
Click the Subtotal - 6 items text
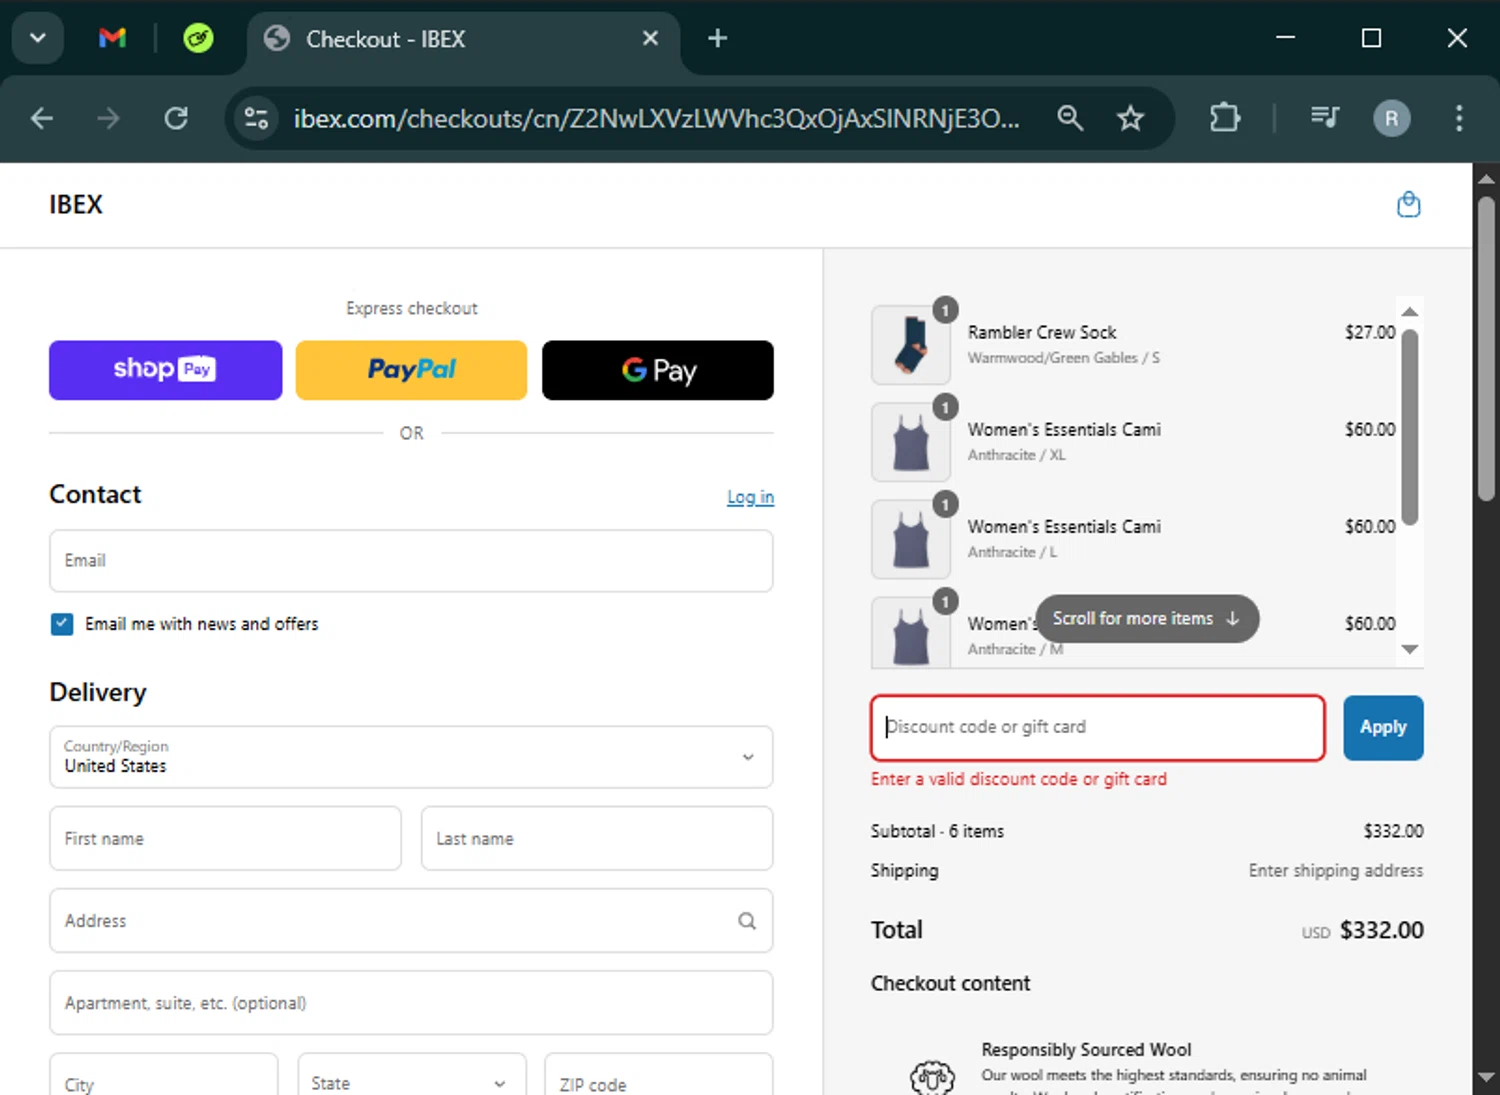937,831
